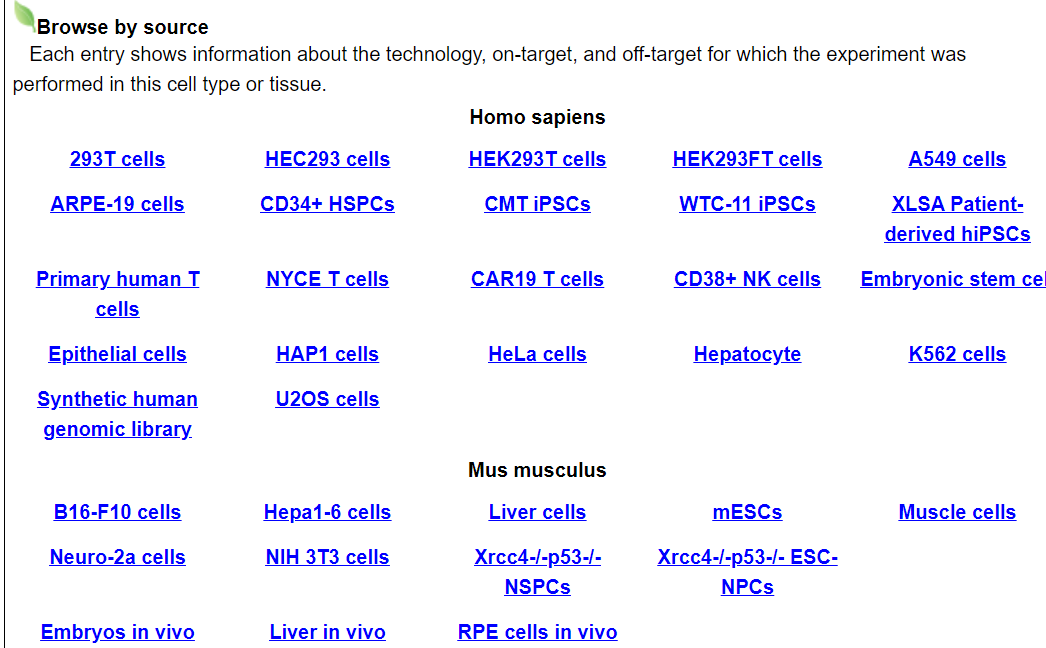Image resolution: width=1046 pixels, height=648 pixels.
Task: Open CD38+ NK cells entry
Action: click(x=747, y=279)
